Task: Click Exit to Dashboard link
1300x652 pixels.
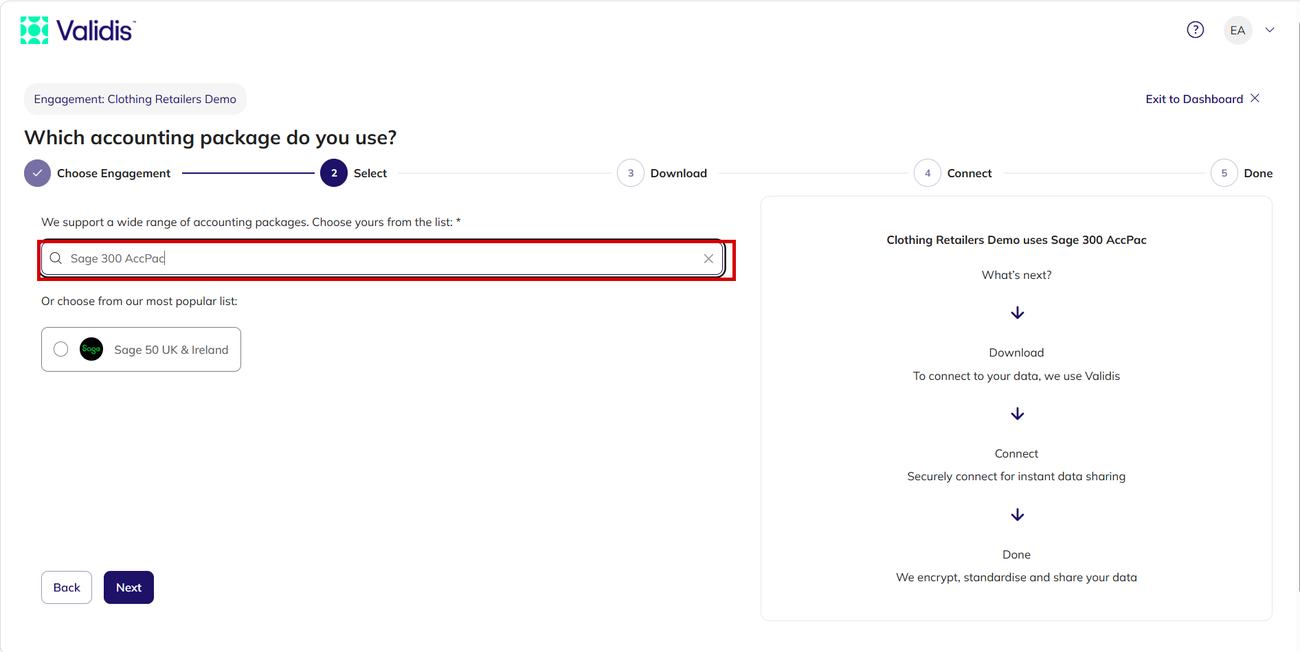Action: click(1203, 99)
